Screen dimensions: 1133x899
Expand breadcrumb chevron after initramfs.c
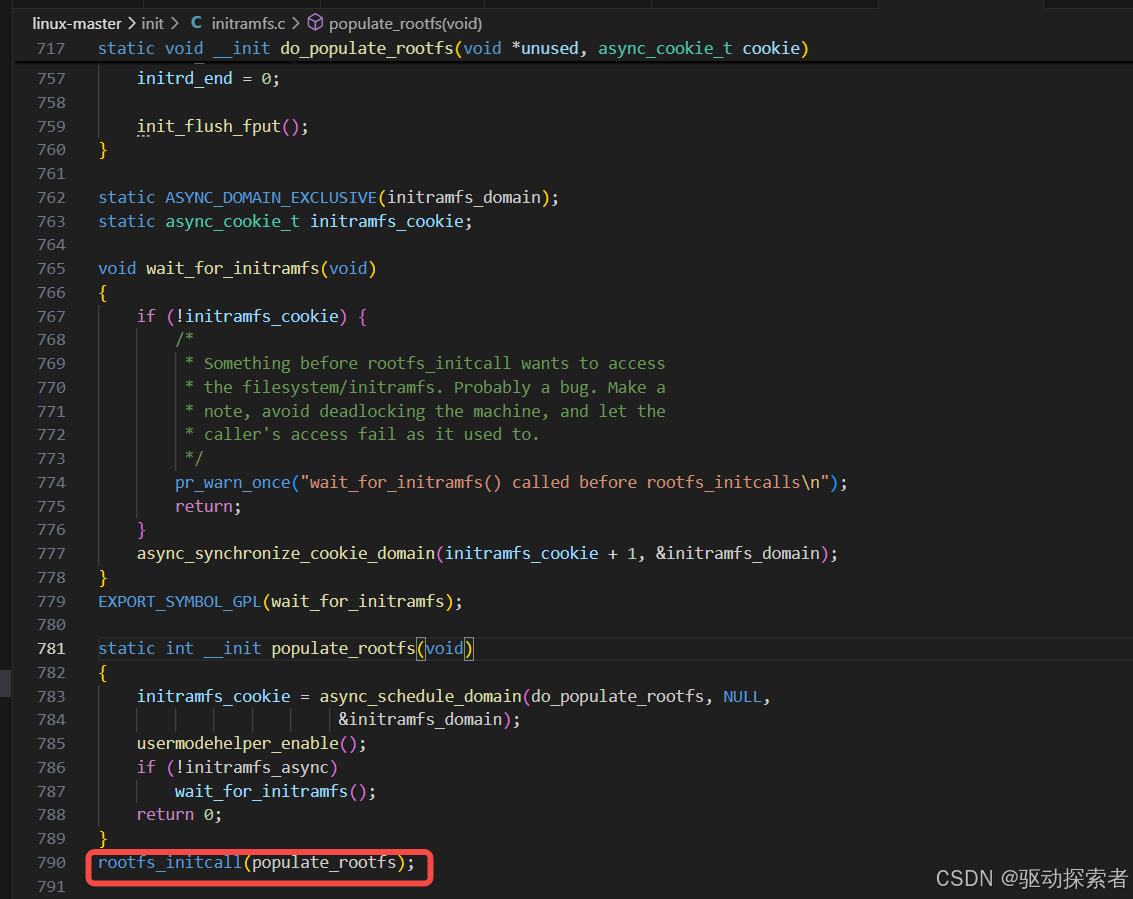click(x=296, y=23)
